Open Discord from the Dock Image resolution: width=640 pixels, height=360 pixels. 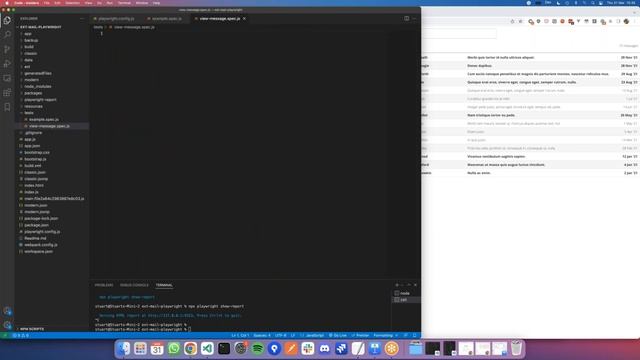(x=324, y=349)
